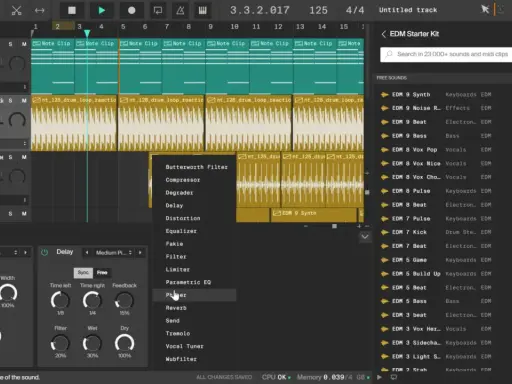
Task: Solo the third track
Action: 10,157
